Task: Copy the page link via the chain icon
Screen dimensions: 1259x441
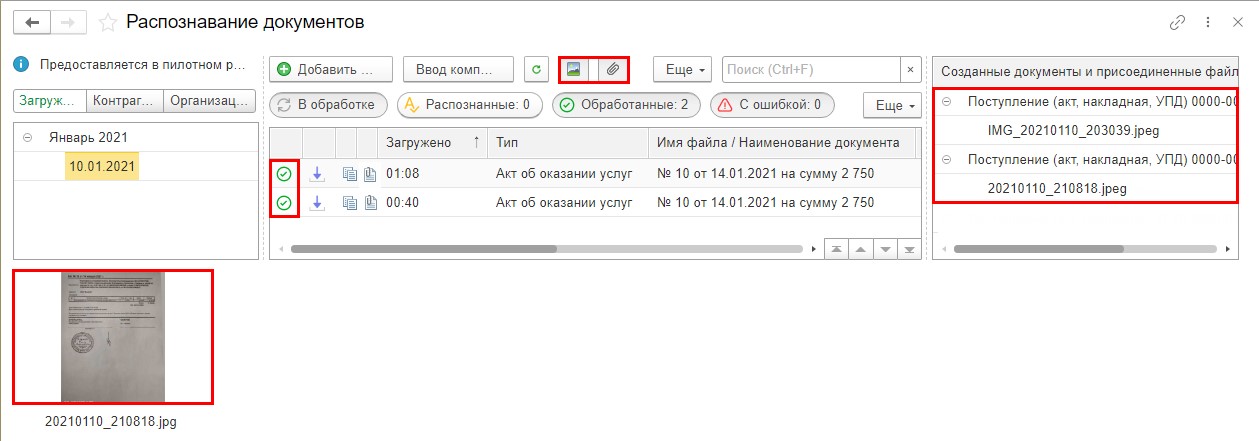Action: pyautogui.click(x=1178, y=22)
